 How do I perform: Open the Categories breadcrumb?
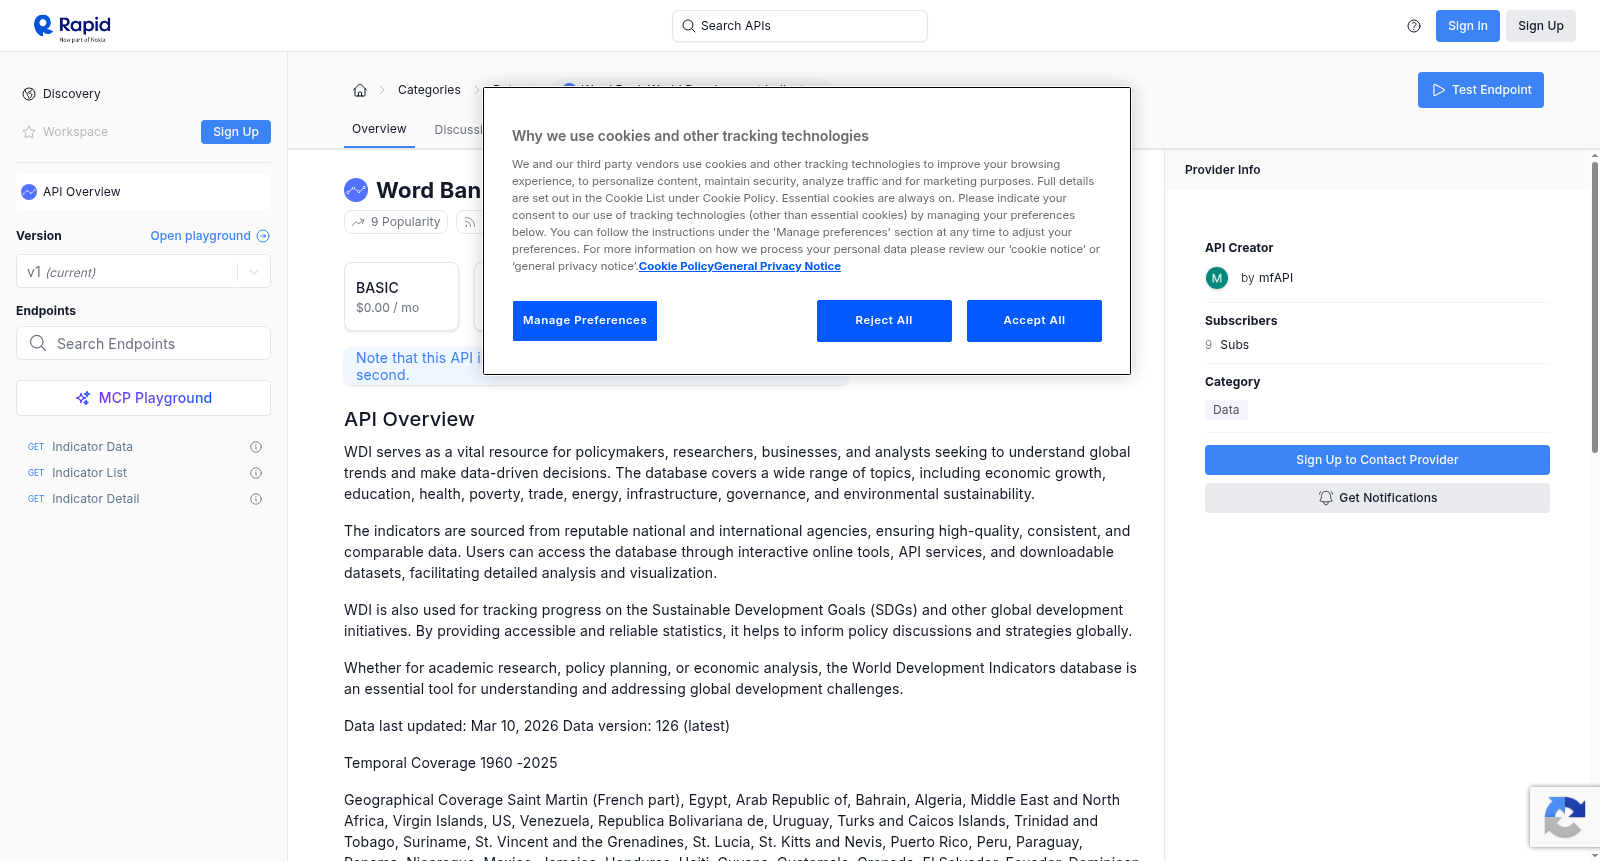pyautogui.click(x=429, y=90)
